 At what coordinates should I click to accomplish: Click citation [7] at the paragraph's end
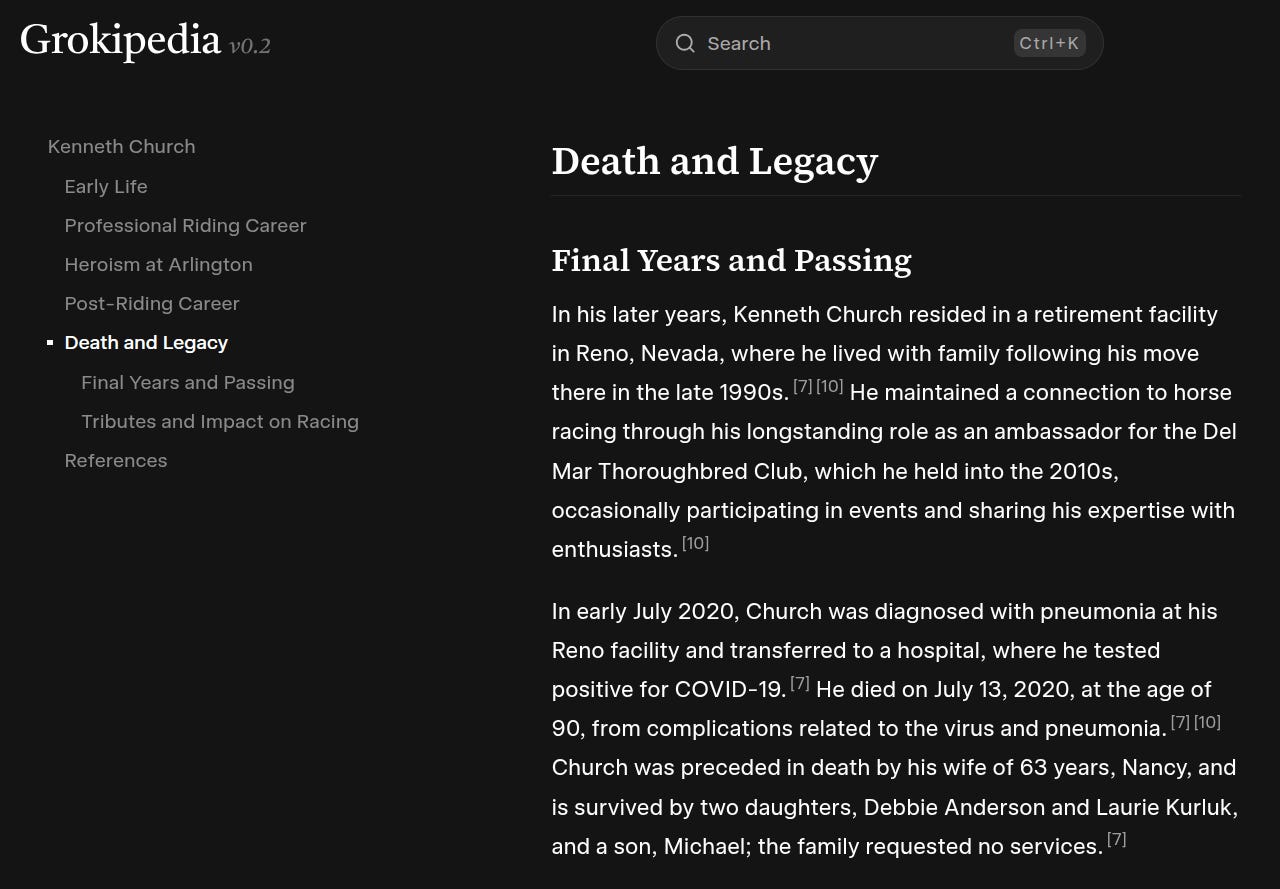click(1115, 839)
